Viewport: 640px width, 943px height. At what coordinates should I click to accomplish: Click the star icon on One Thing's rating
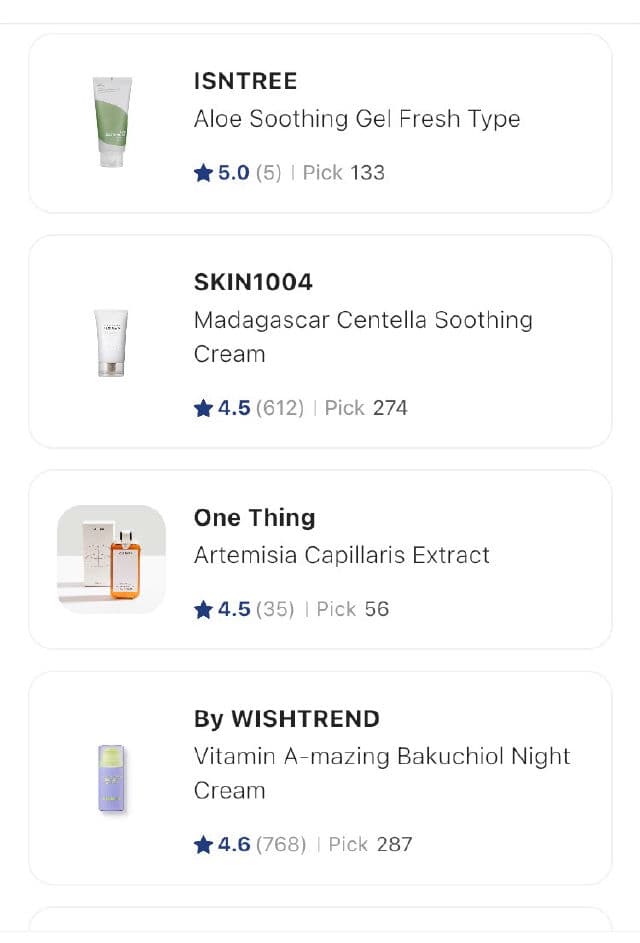(204, 609)
